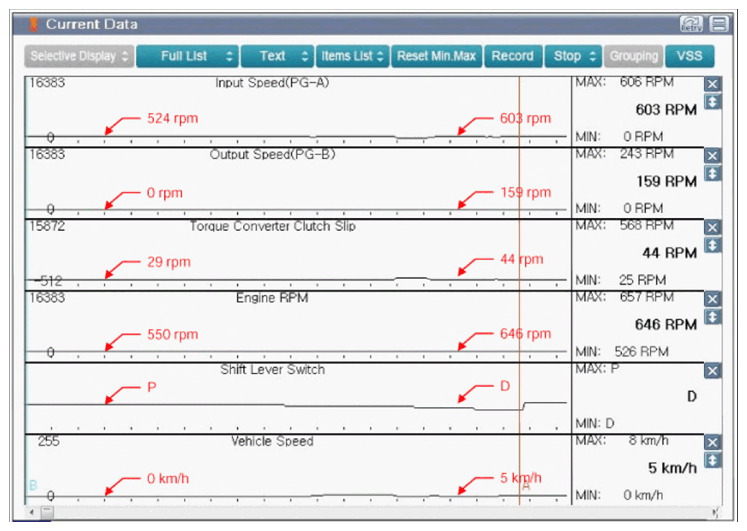
Task: Click the Current Data window title
Action: pyautogui.click(x=91, y=24)
